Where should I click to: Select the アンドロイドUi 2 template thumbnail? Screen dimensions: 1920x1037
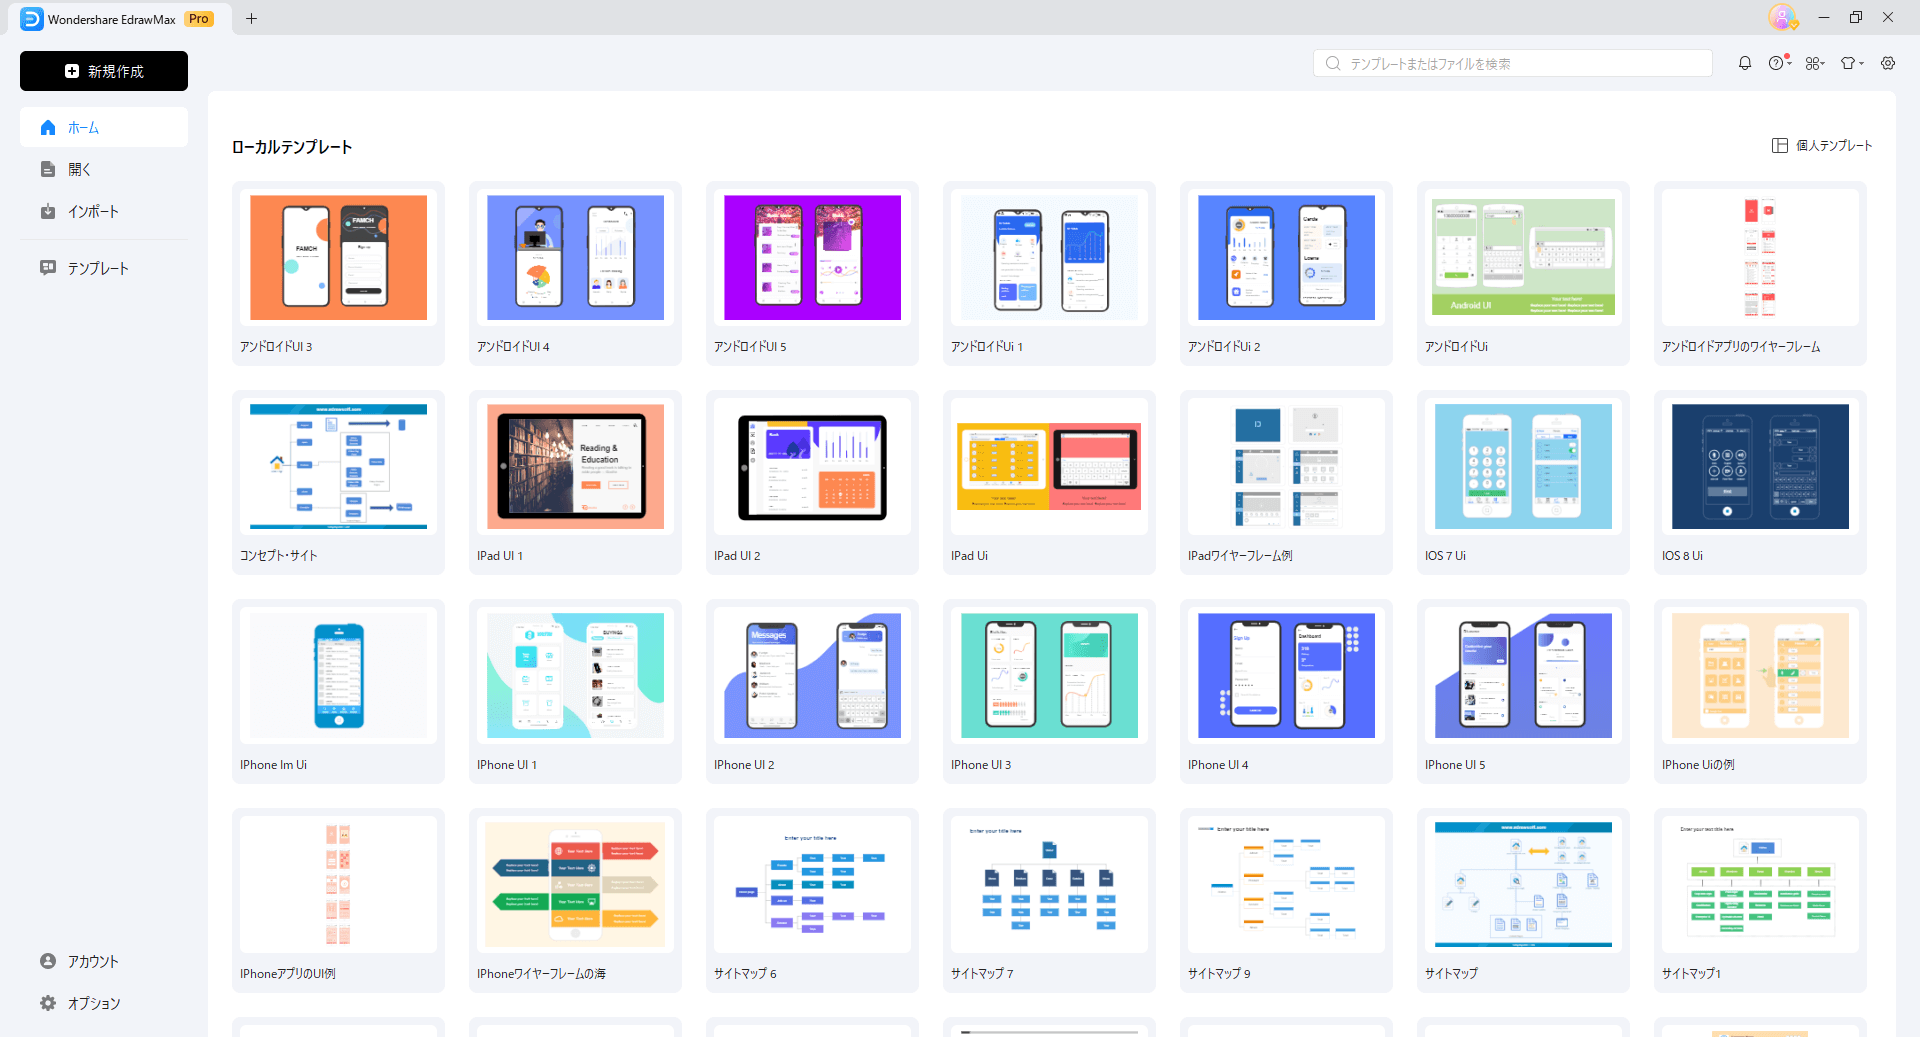[x=1286, y=258]
